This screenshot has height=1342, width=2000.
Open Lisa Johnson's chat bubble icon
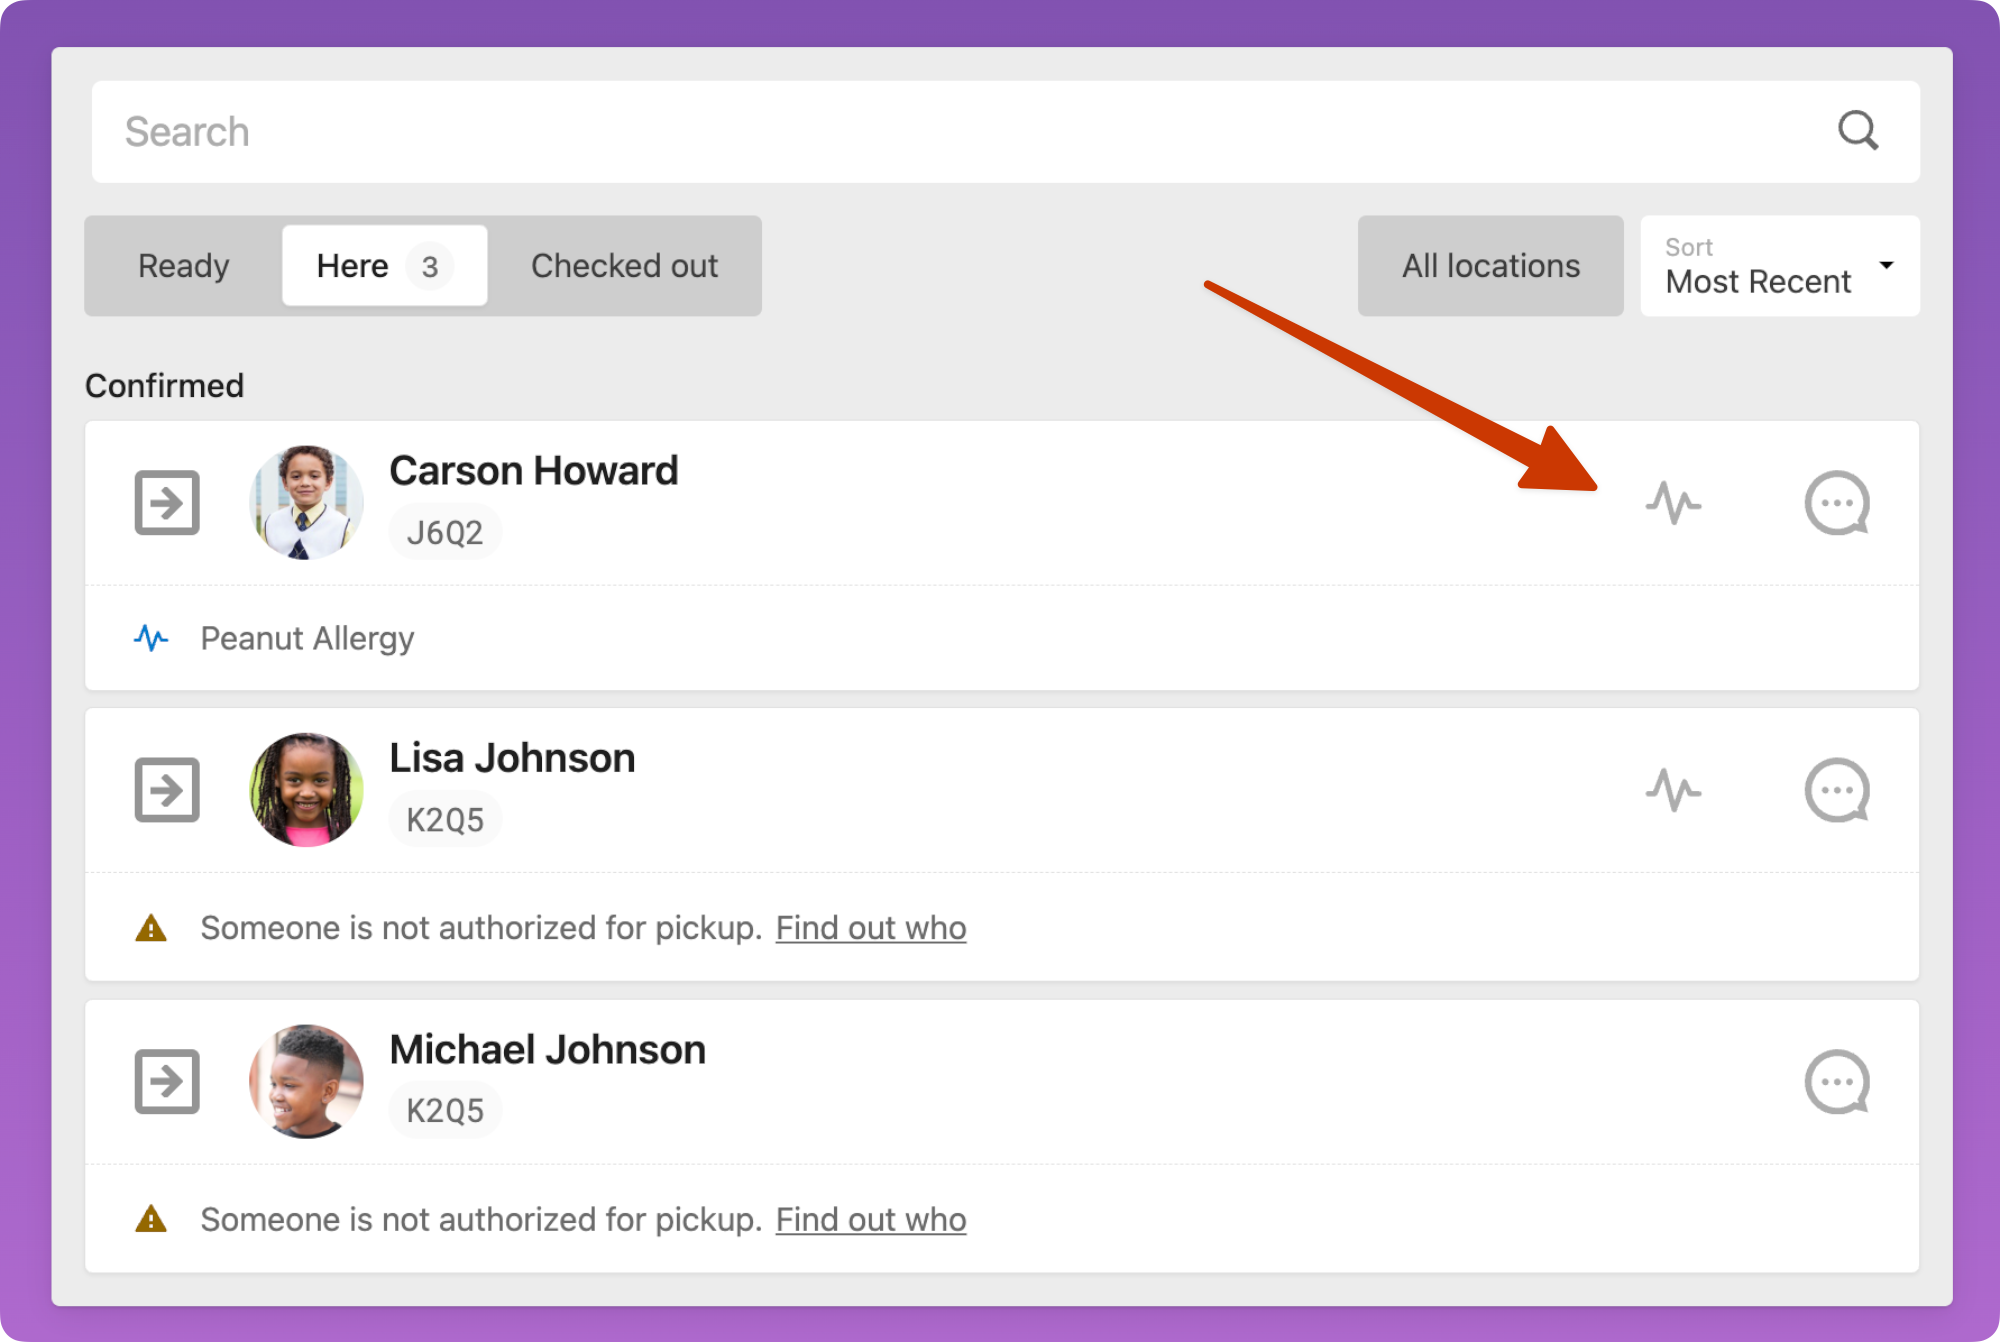[x=1837, y=790]
